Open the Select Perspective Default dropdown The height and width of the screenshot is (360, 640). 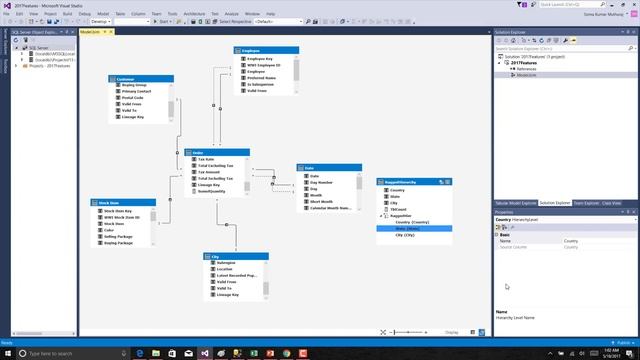(278, 22)
